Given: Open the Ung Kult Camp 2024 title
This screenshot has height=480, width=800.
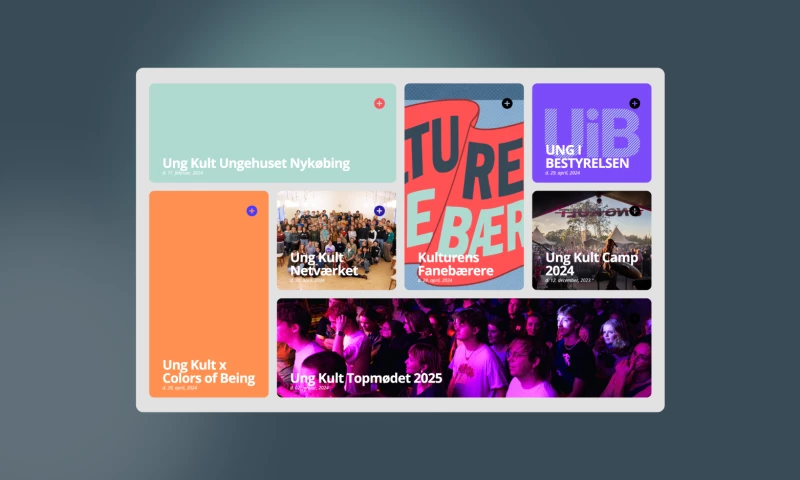Looking at the screenshot, I should (x=591, y=264).
